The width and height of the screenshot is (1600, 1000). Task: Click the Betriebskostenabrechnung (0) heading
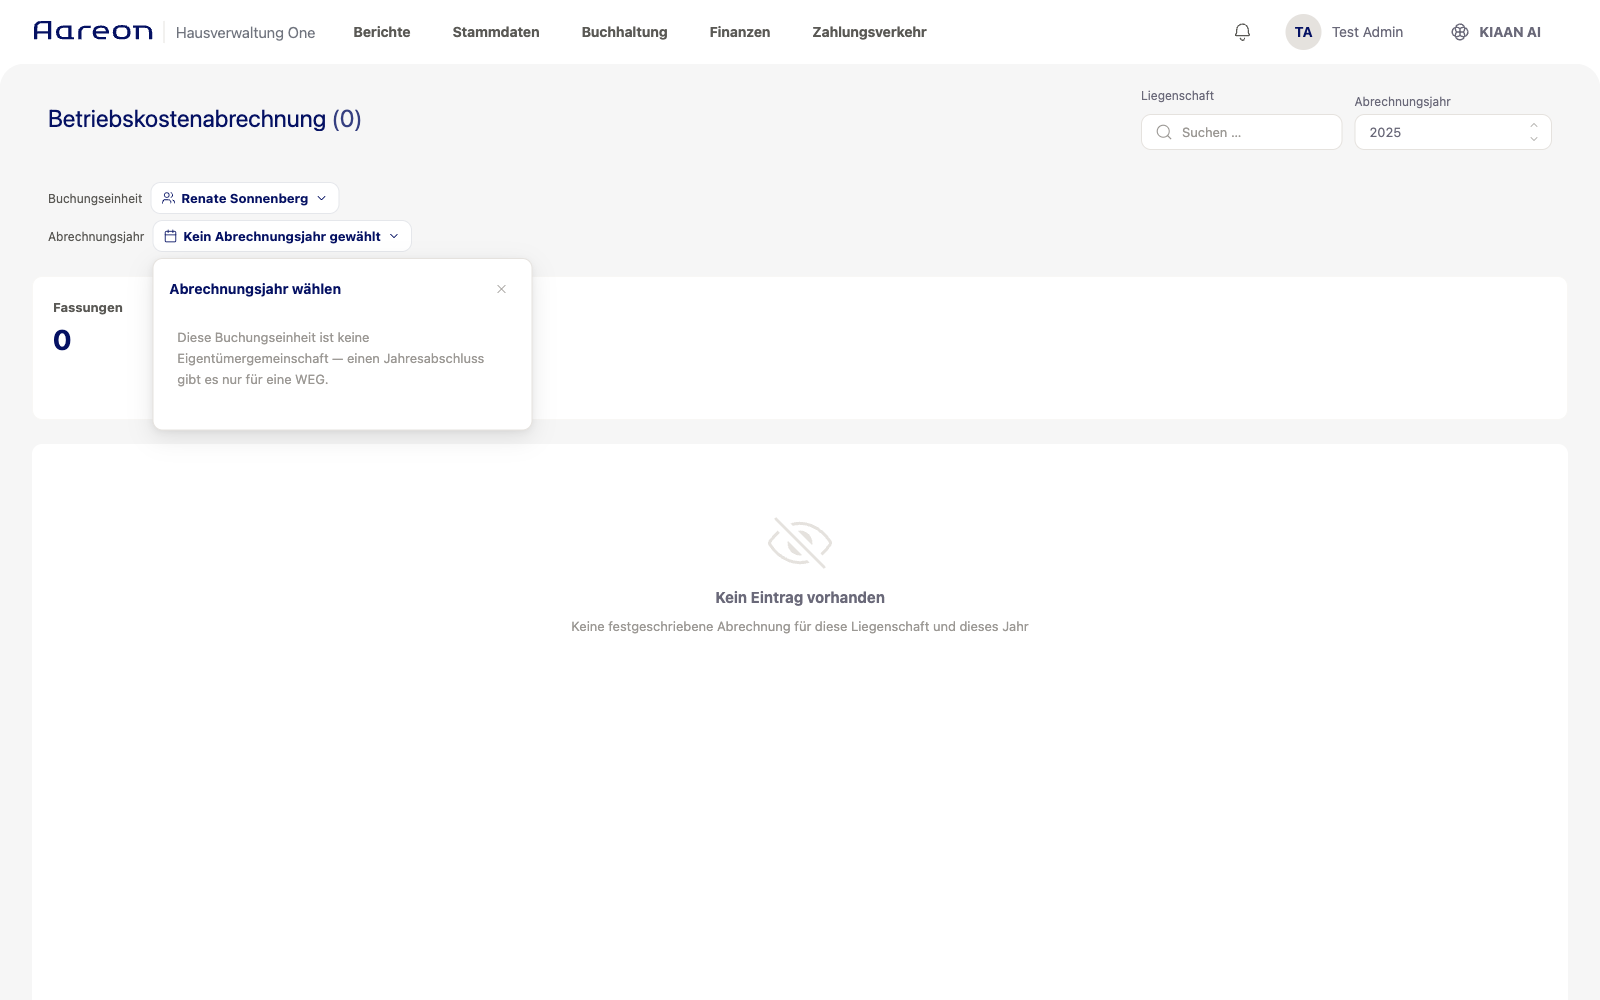tap(205, 119)
